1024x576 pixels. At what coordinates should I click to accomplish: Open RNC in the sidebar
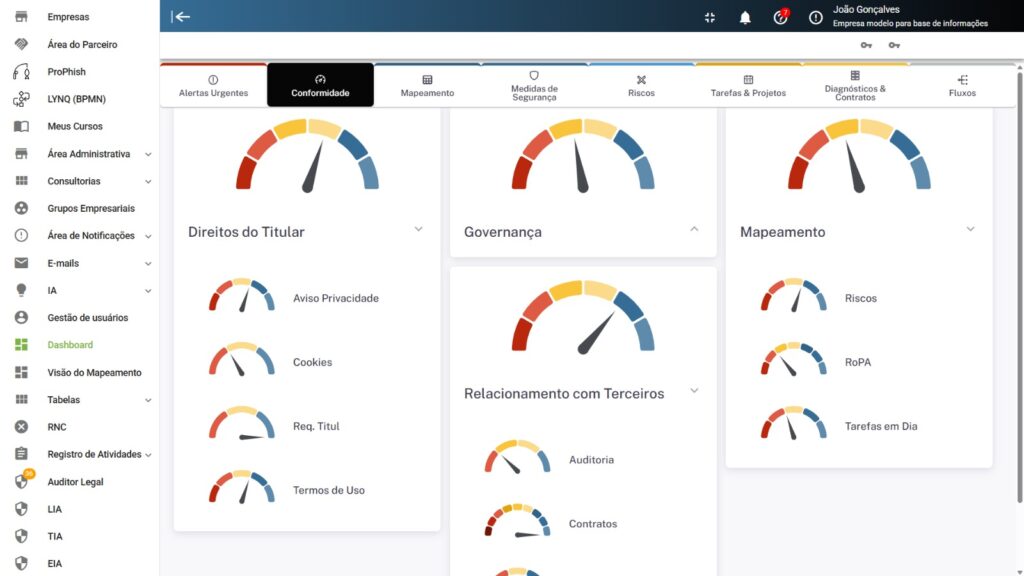[x=58, y=427]
